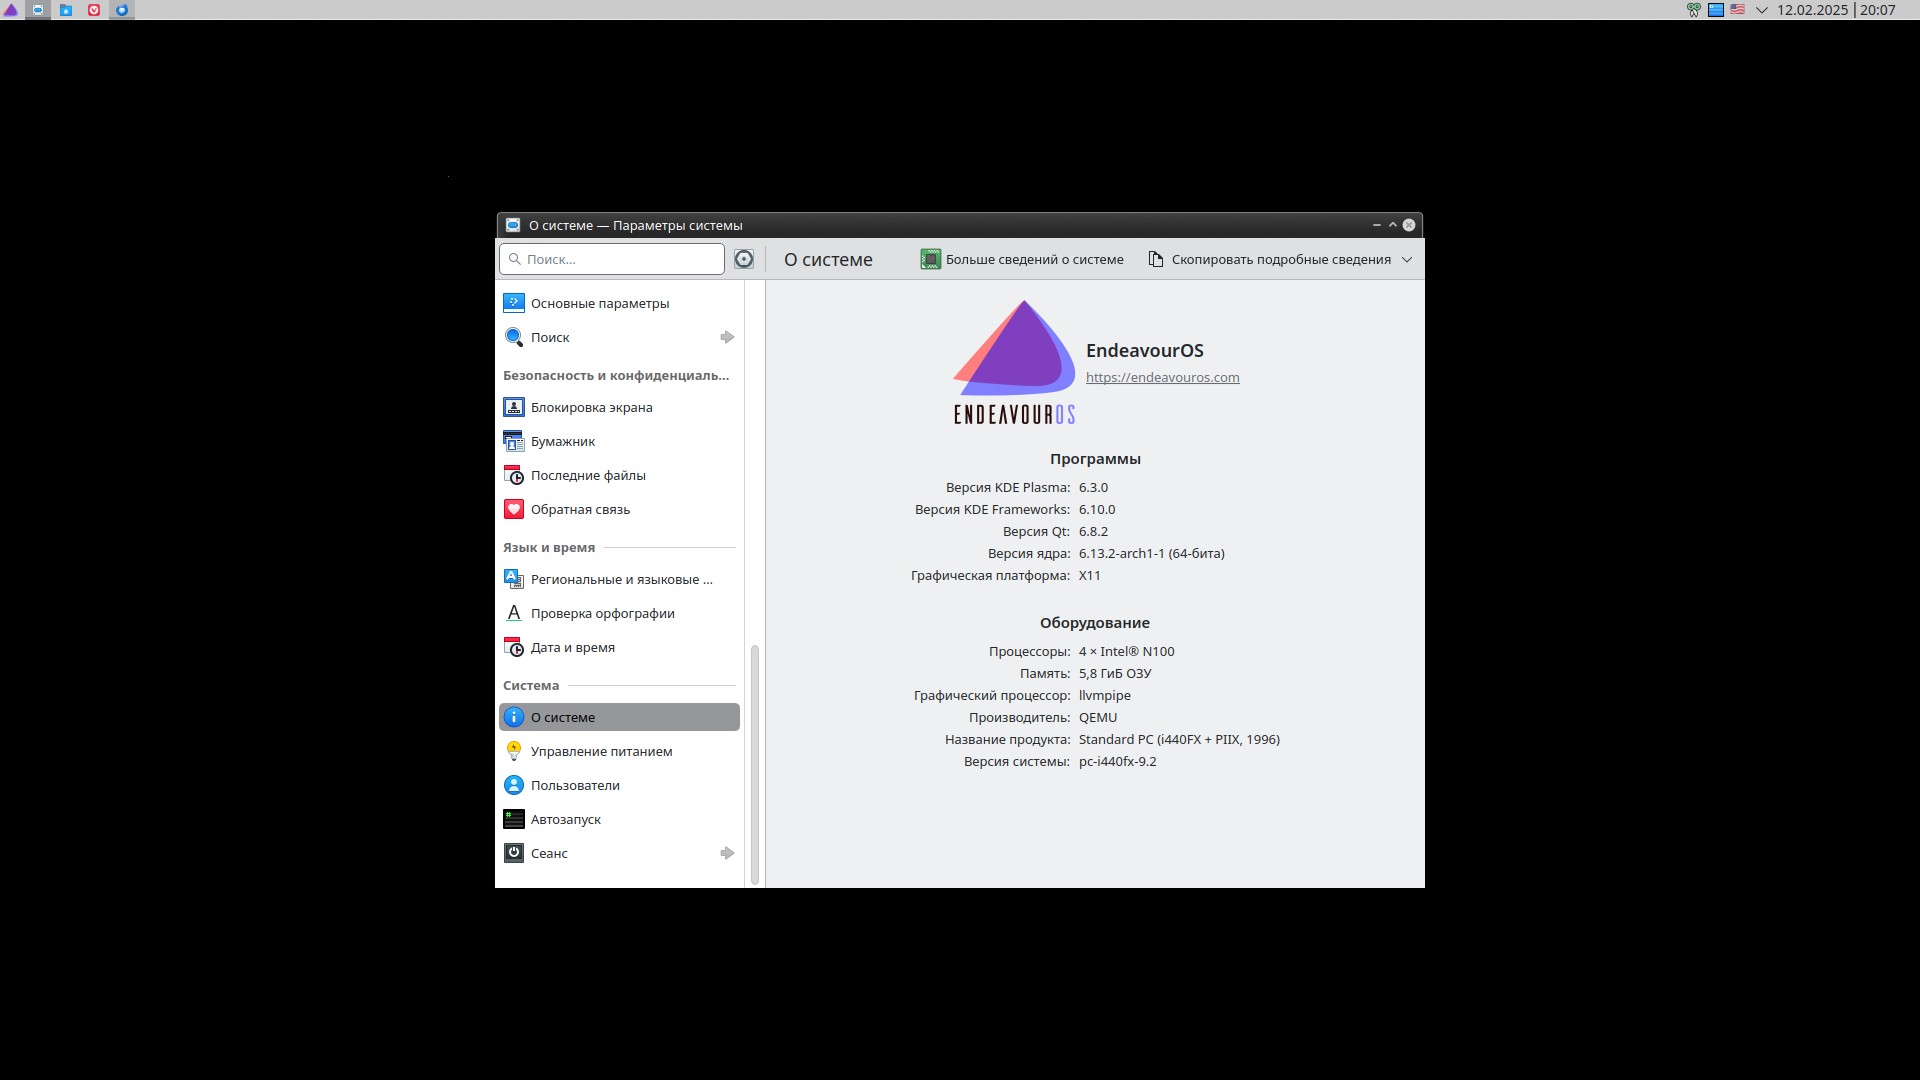This screenshot has width=1920, height=1080.
Task: Click the System Settings taskbar icon
Action: click(x=38, y=10)
